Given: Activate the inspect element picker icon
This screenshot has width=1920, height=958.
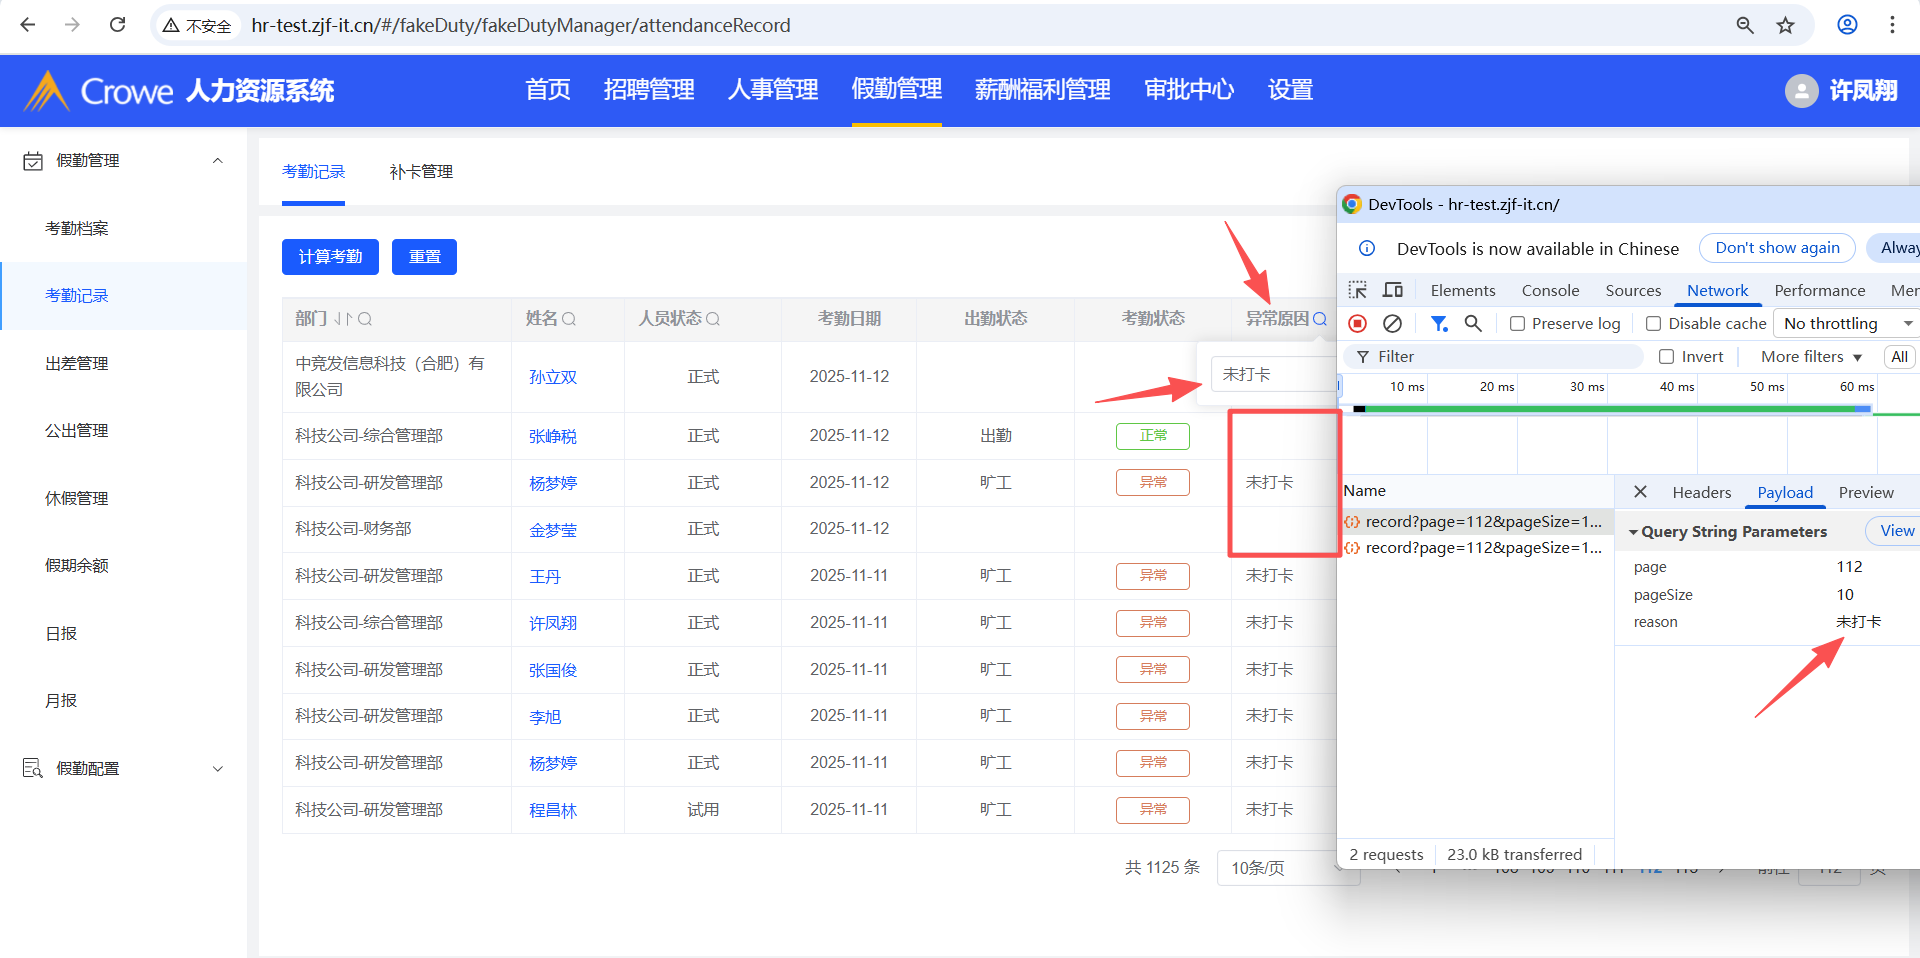Looking at the screenshot, I should (1357, 290).
